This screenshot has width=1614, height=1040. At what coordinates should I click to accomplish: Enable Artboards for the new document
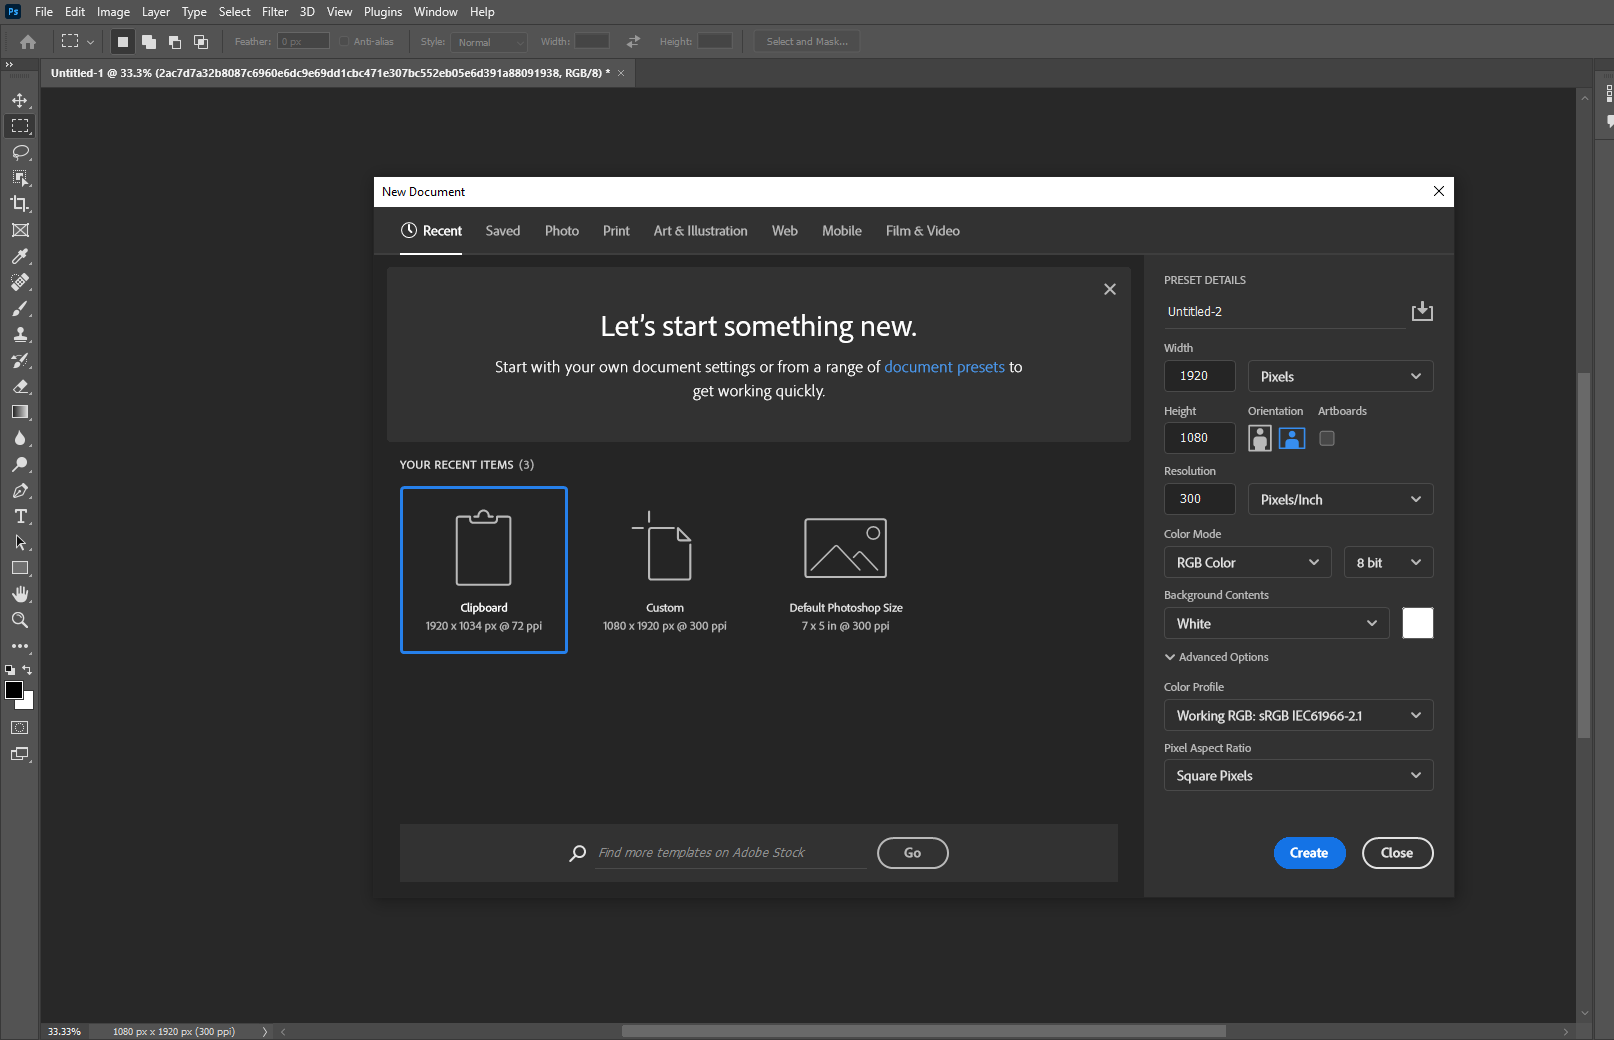coord(1327,438)
